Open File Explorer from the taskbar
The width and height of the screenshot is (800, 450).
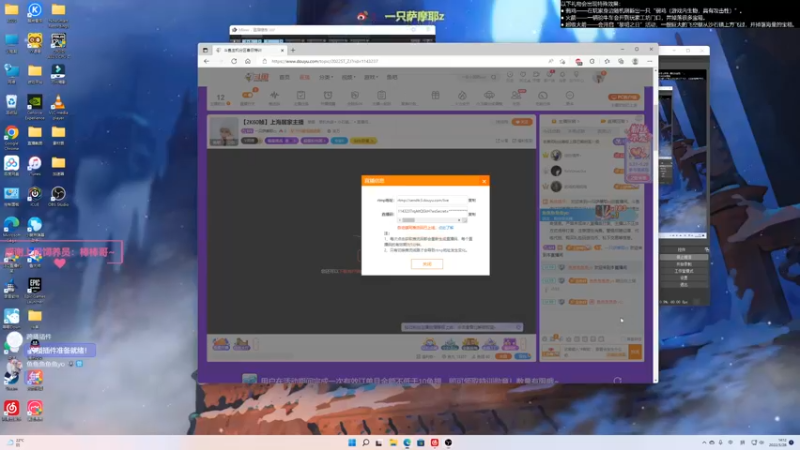pos(393,442)
